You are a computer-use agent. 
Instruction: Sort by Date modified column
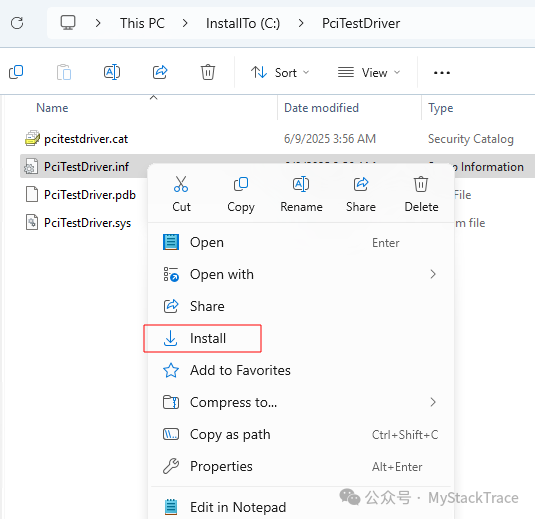321,108
